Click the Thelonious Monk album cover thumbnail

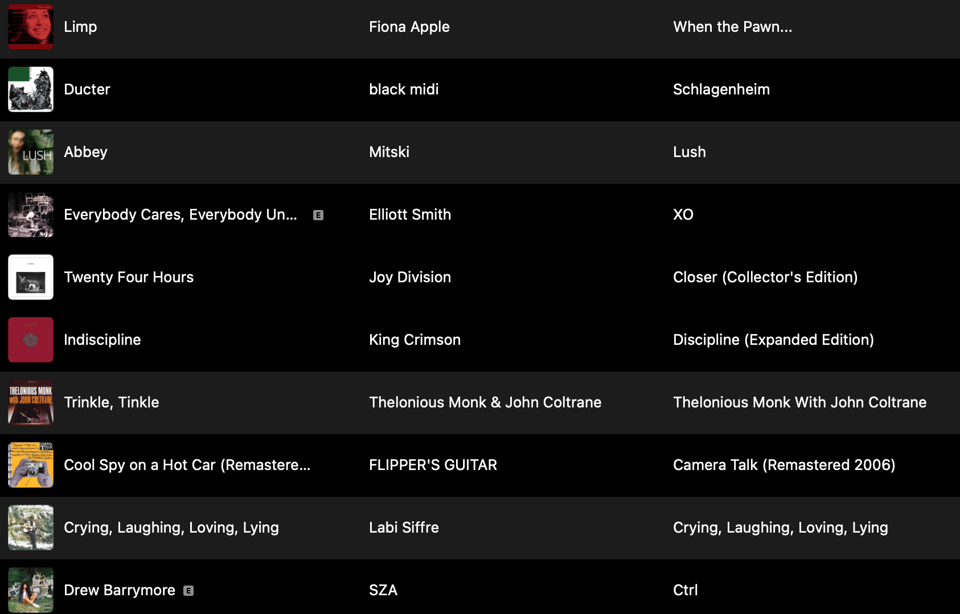[31, 402]
